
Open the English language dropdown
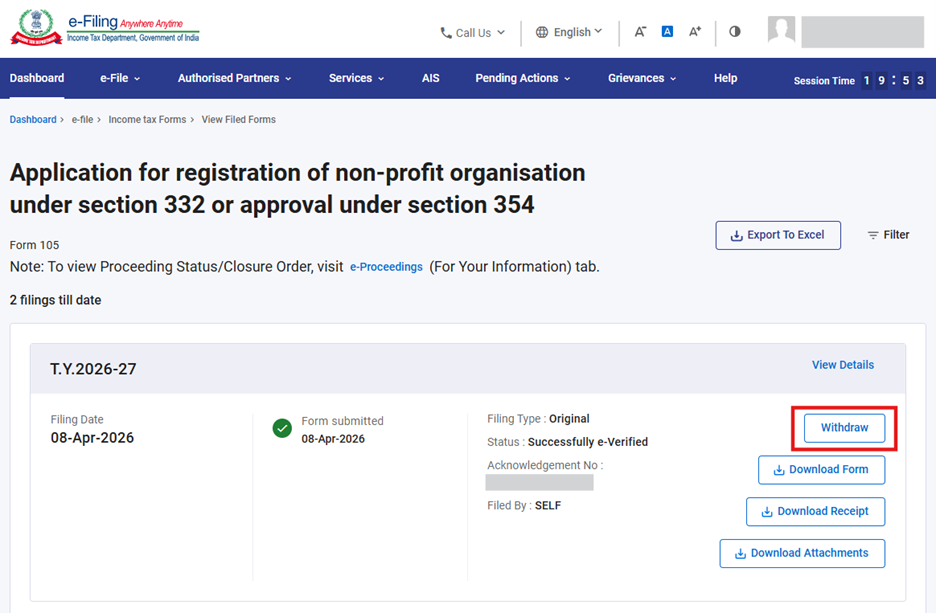tap(569, 32)
